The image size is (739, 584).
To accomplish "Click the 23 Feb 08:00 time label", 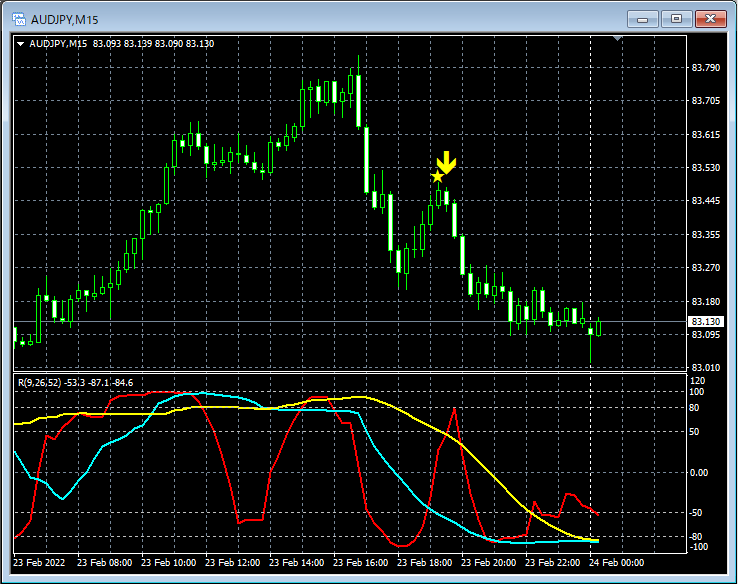I will [x=104, y=562].
